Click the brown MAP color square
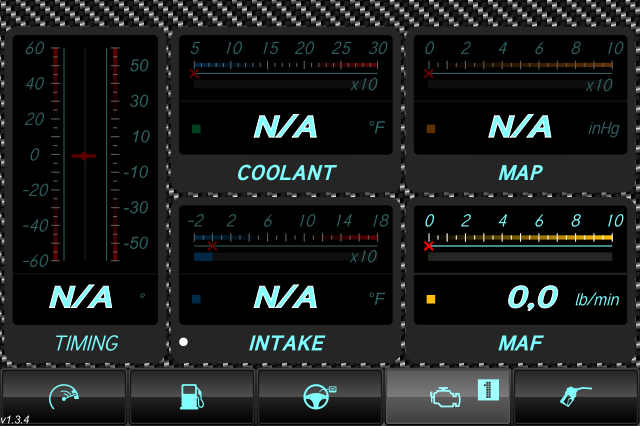The width and height of the screenshot is (640, 426). point(431,129)
